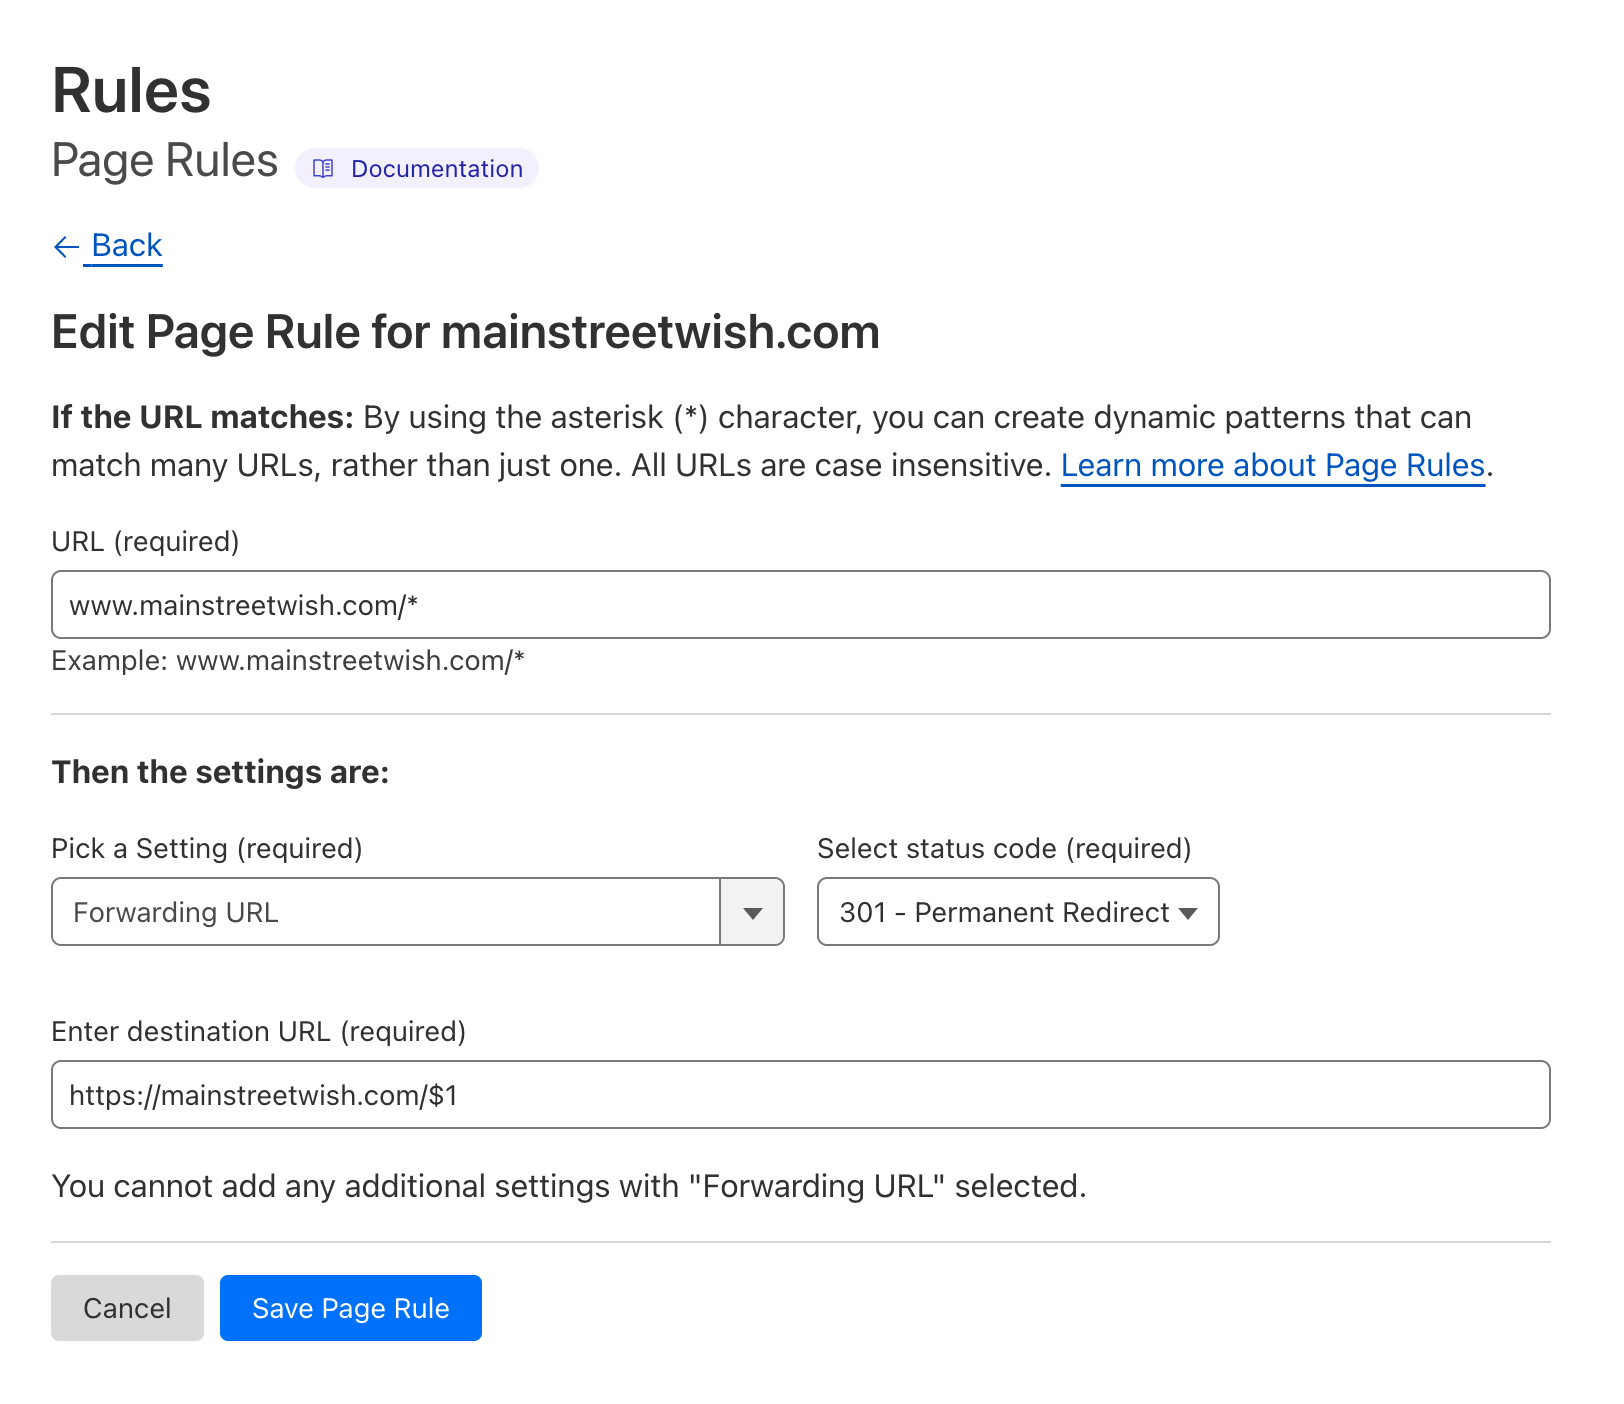Click the Documentation label text
This screenshot has height=1404, width=1624.
(437, 169)
